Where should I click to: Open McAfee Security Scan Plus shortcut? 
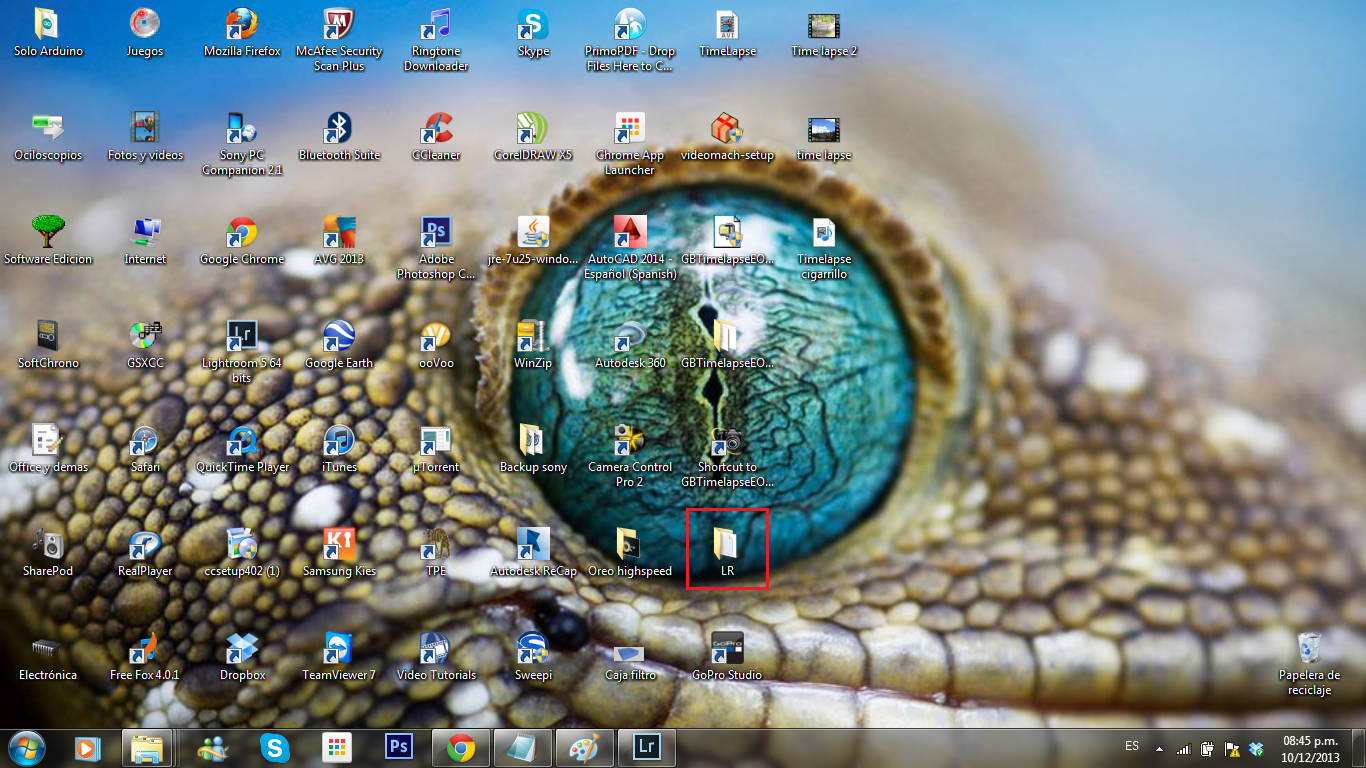point(339,40)
